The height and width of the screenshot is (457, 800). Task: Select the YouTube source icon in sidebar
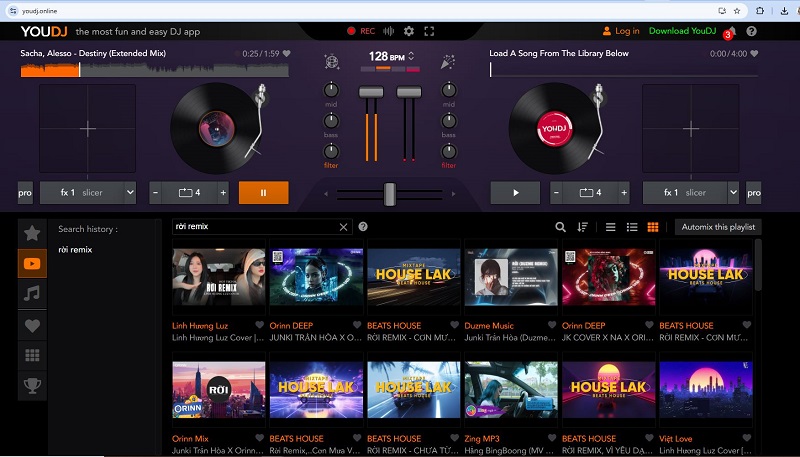pyautogui.click(x=32, y=263)
